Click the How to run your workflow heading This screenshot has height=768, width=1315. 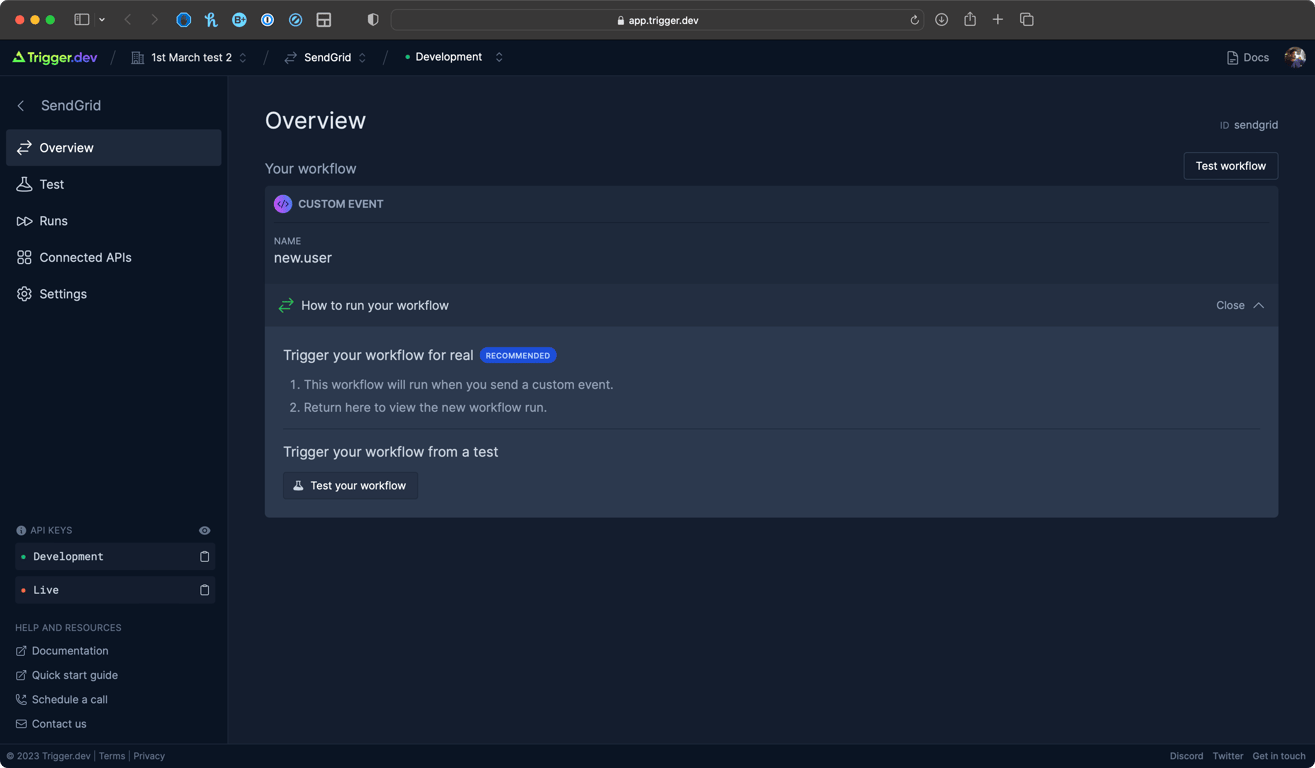pyautogui.click(x=375, y=305)
